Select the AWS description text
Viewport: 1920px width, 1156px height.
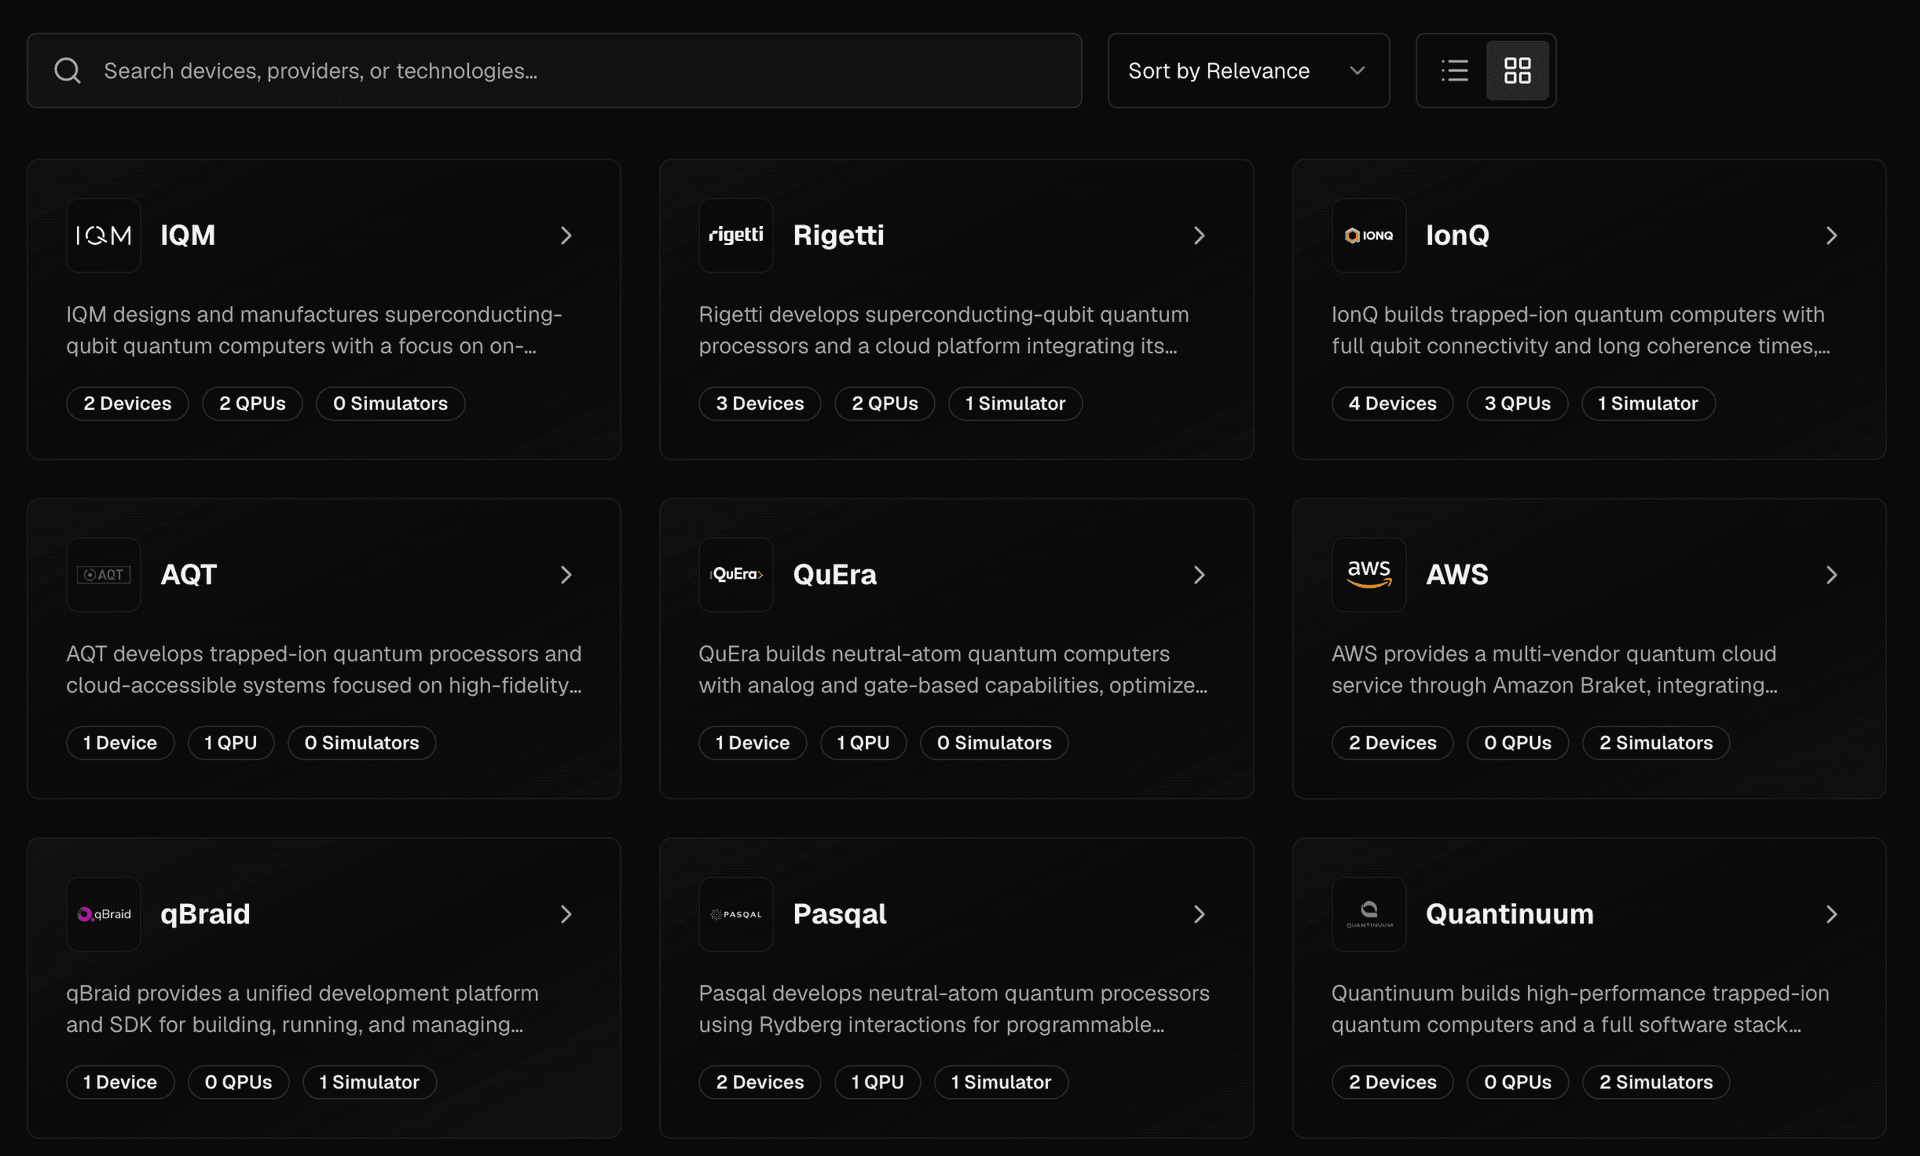pyautogui.click(x=1554, y=669)
